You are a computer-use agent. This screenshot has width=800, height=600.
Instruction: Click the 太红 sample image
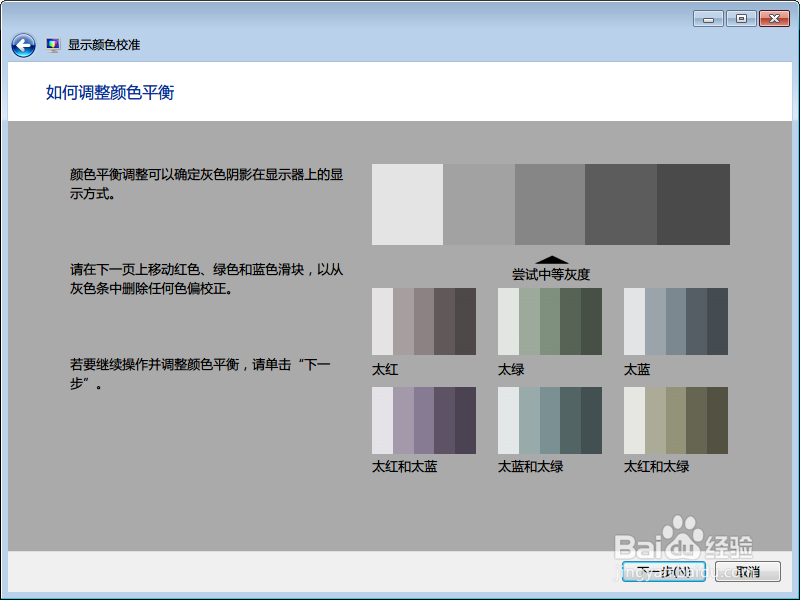[x=423, y=320]
